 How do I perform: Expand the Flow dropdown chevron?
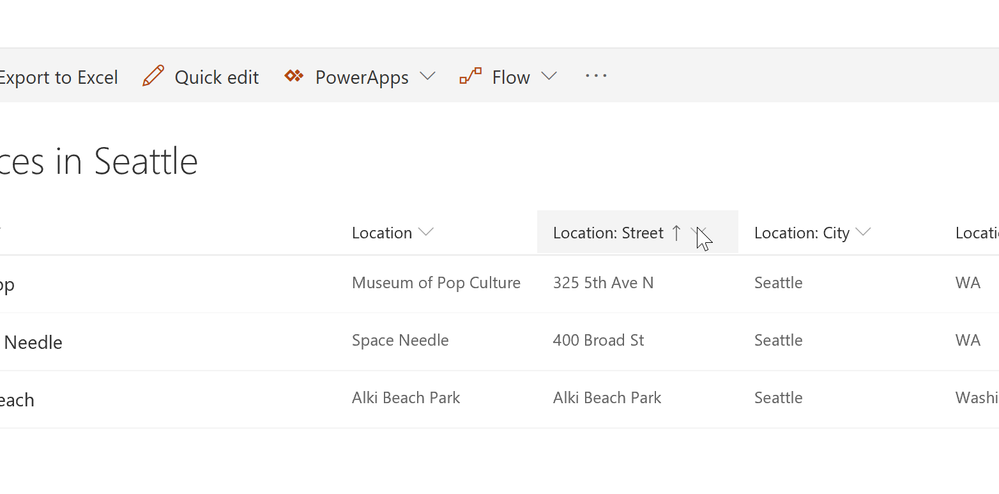pyautogui.click(x=548, y=77)
